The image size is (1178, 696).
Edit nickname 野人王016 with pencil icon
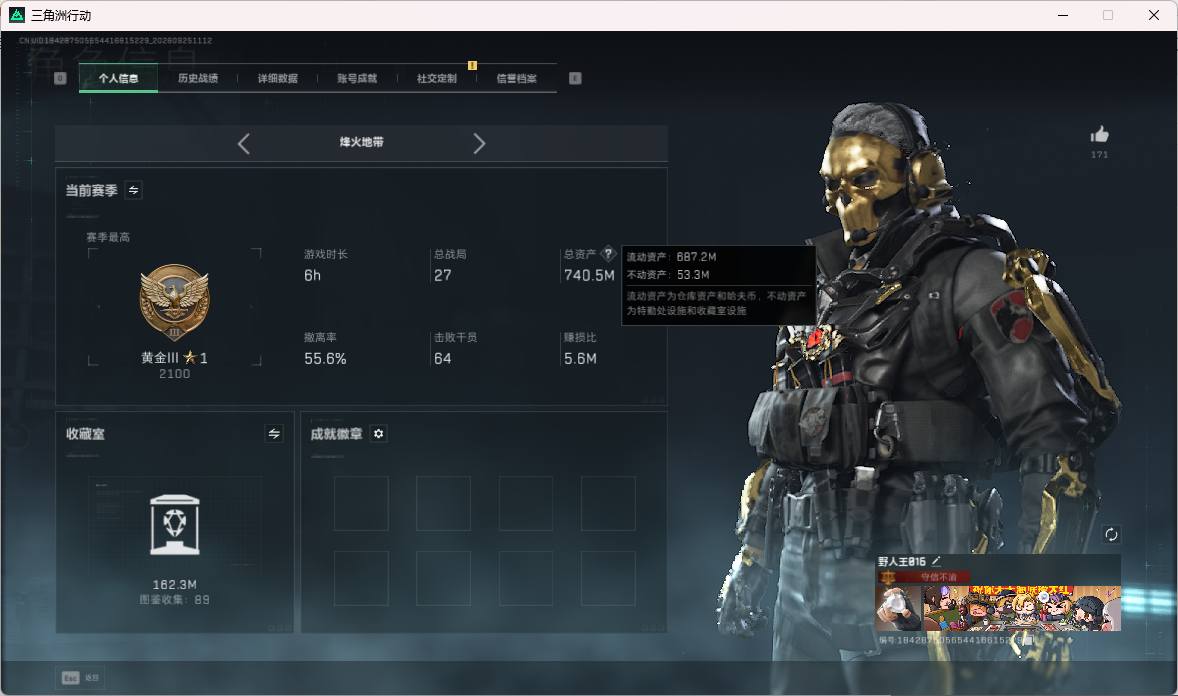coord(936,561)
